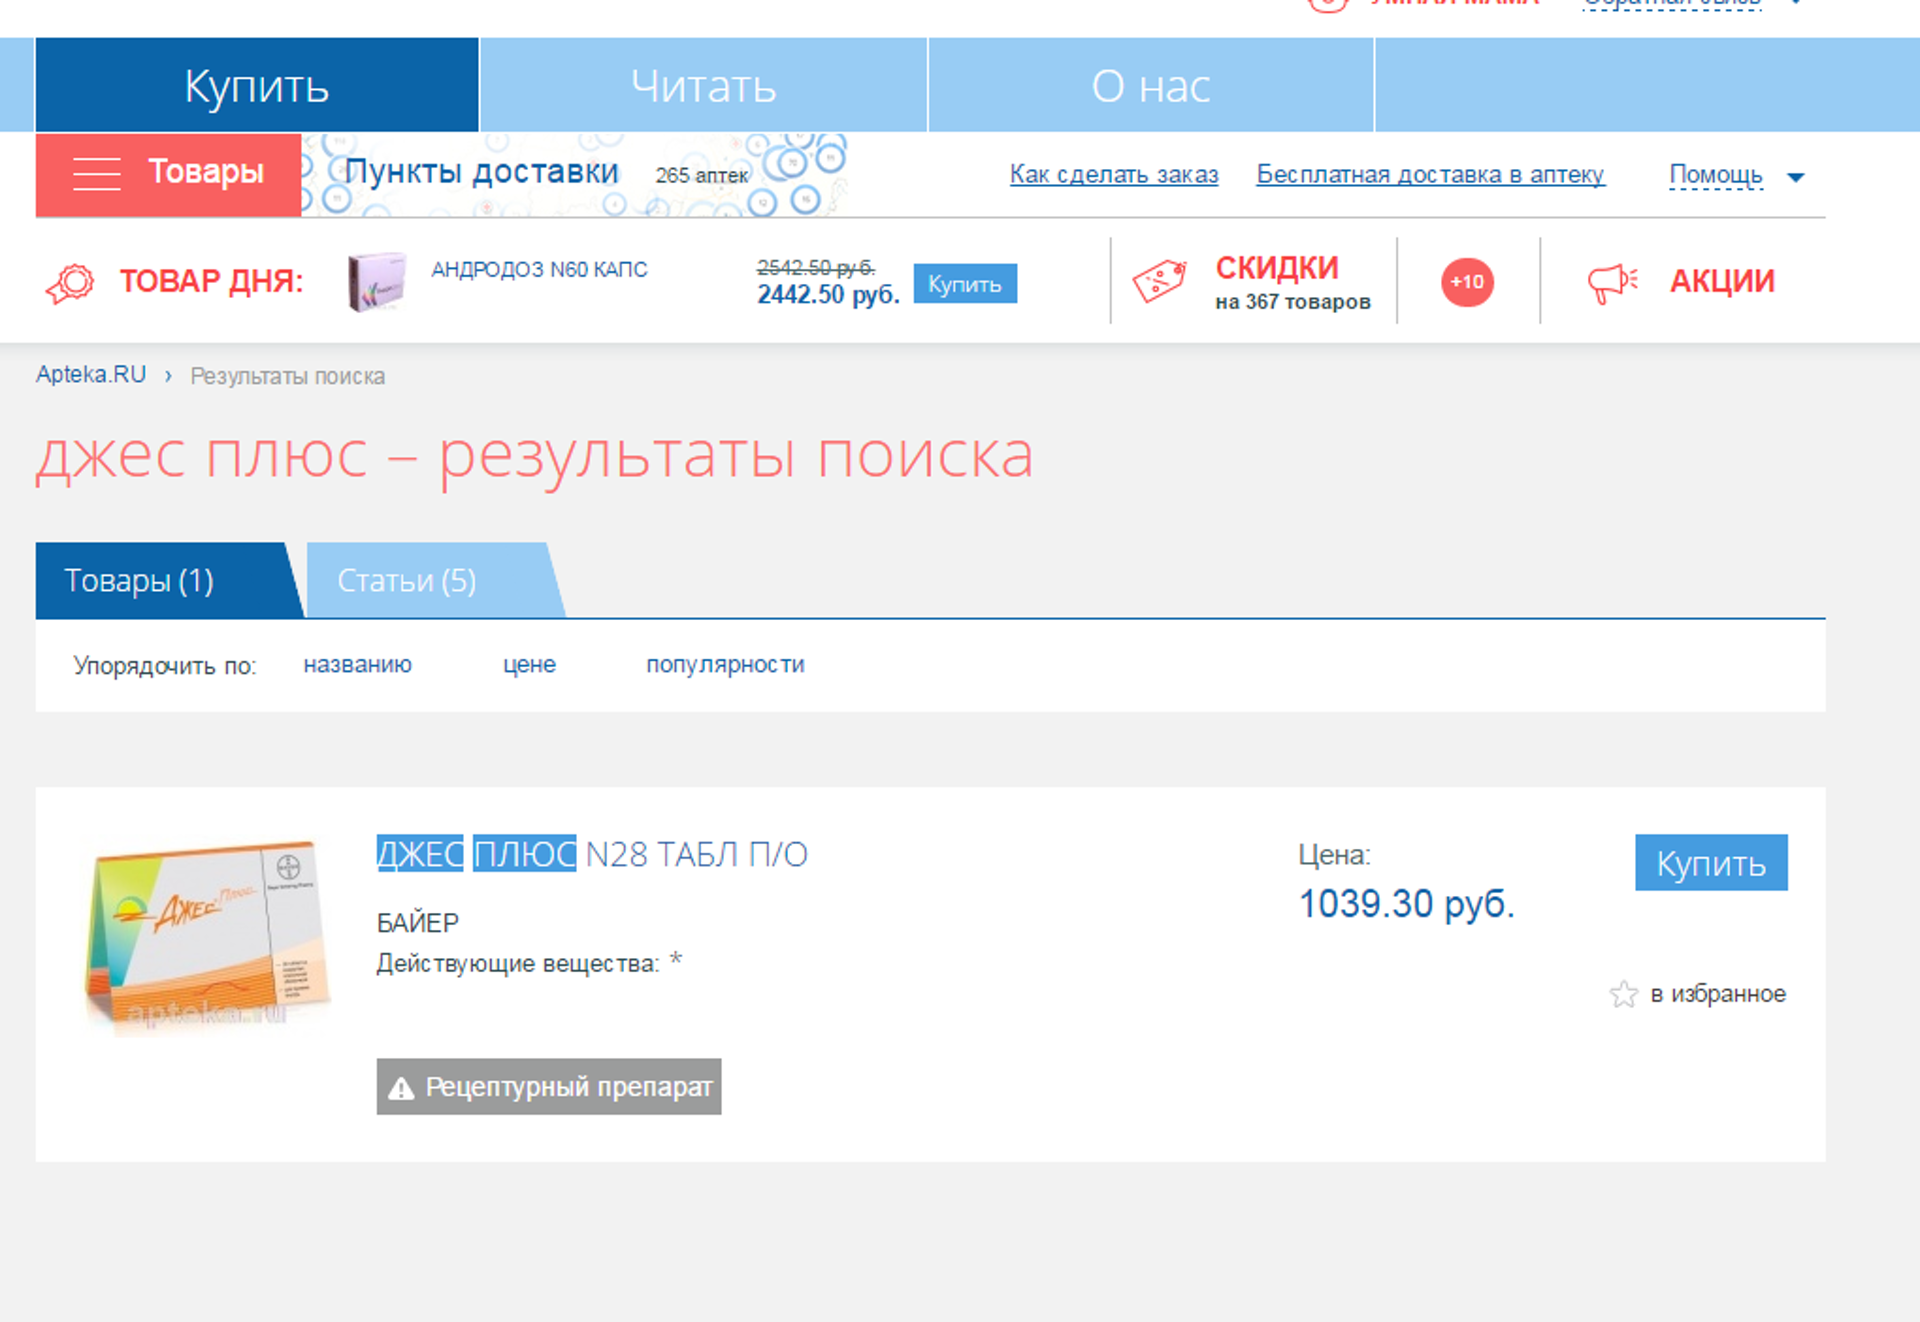Viewport: 1920px width, 1322px height.
Task: Add Джес Плюс в избранное
Action: pyautogui.click(x=1718, y=993)
